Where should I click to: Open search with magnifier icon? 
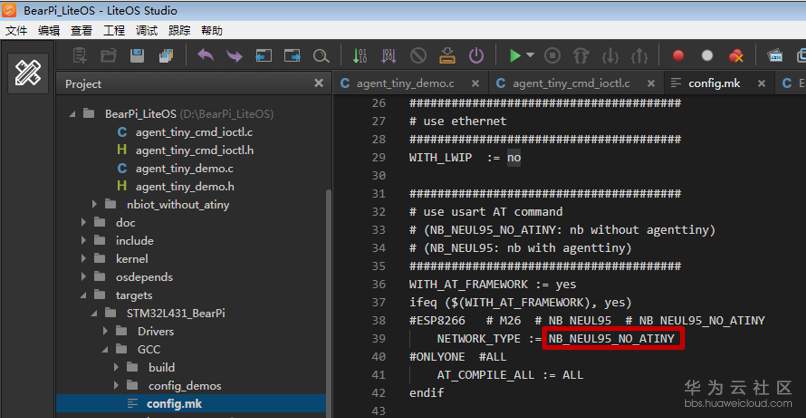click(x=321, y=56)
